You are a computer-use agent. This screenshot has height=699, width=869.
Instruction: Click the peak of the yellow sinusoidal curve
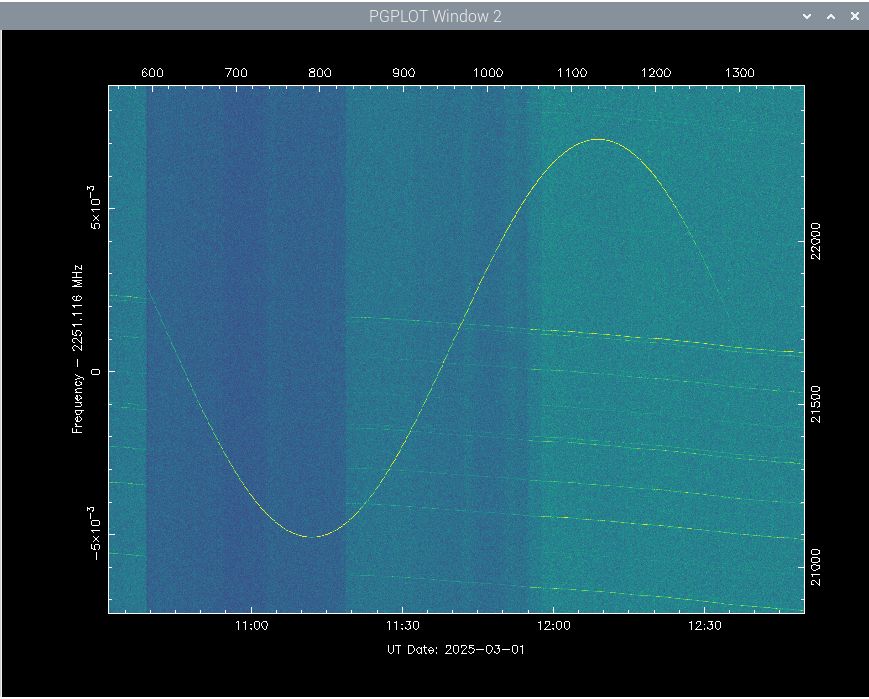(x=598, y=139)
